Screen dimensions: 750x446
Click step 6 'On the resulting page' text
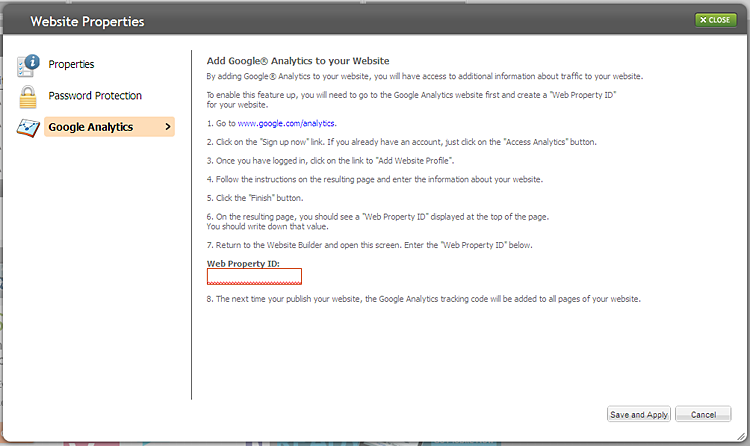378,222
